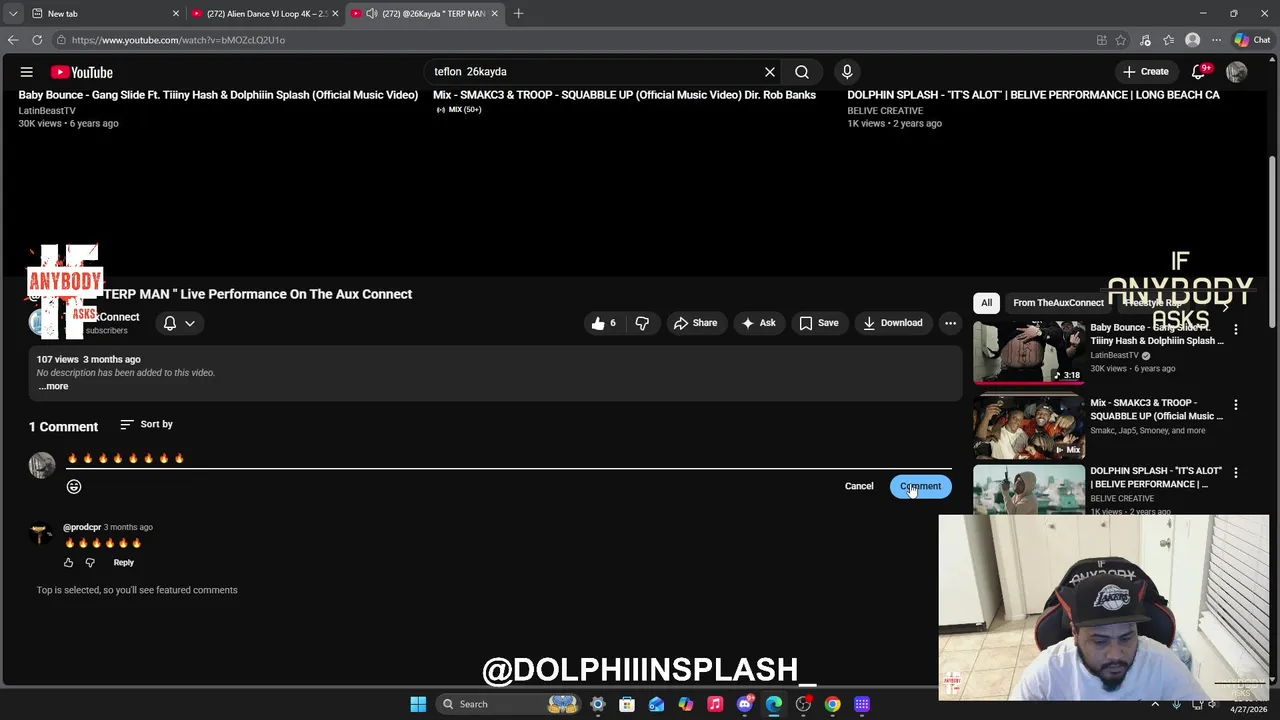Open the Sort by comments menu
This screenshot has width=1280, height=720.
(146, 425)
